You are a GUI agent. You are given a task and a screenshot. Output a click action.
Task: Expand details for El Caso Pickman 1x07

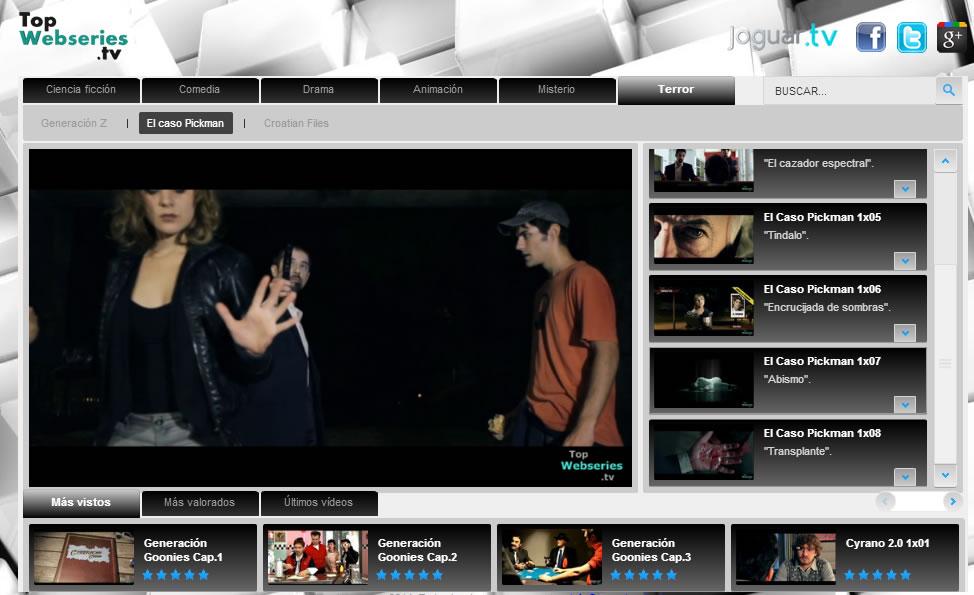tap(905, 404)
